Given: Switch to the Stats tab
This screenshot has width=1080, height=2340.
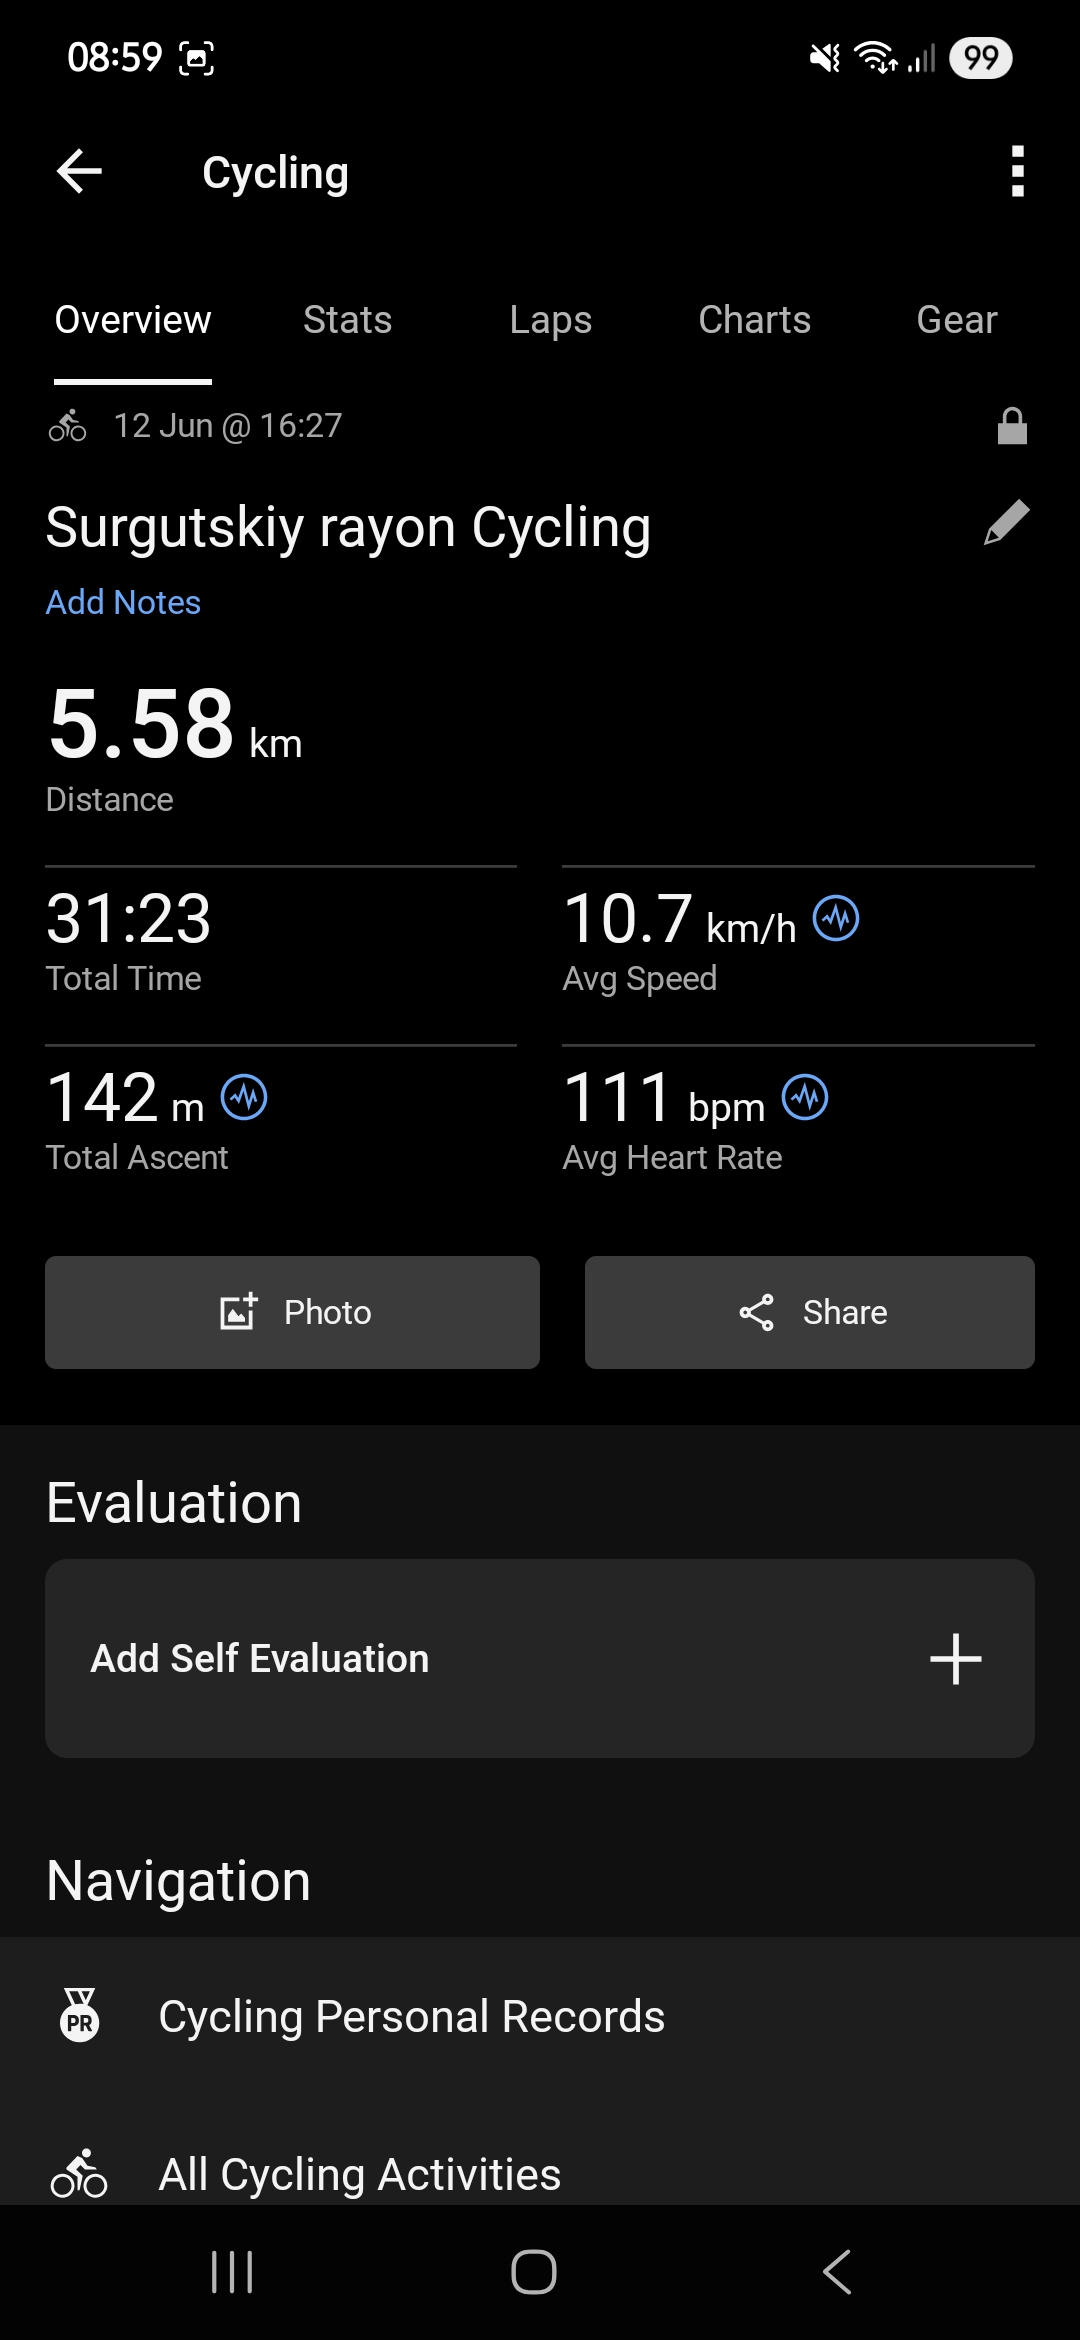Looking at the screenshot, I should pyautogui.click(x=347, y=320).
